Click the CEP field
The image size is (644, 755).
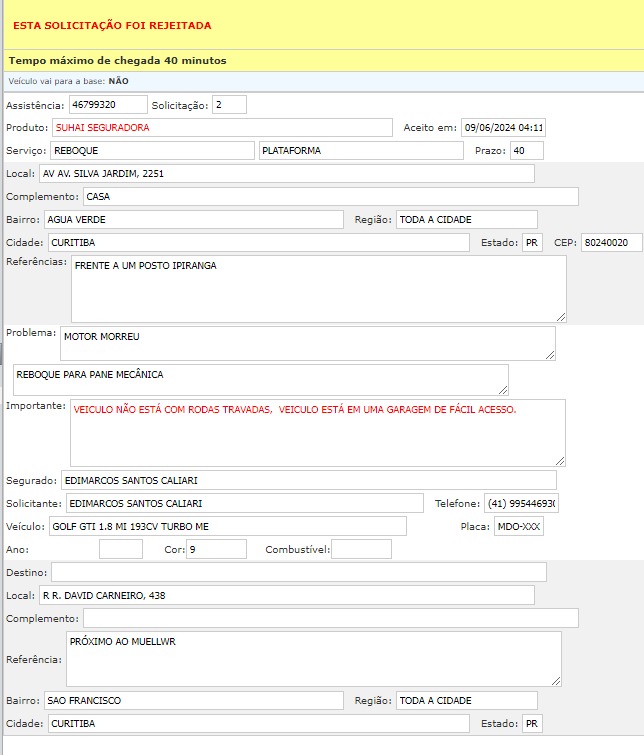[610, 243]
